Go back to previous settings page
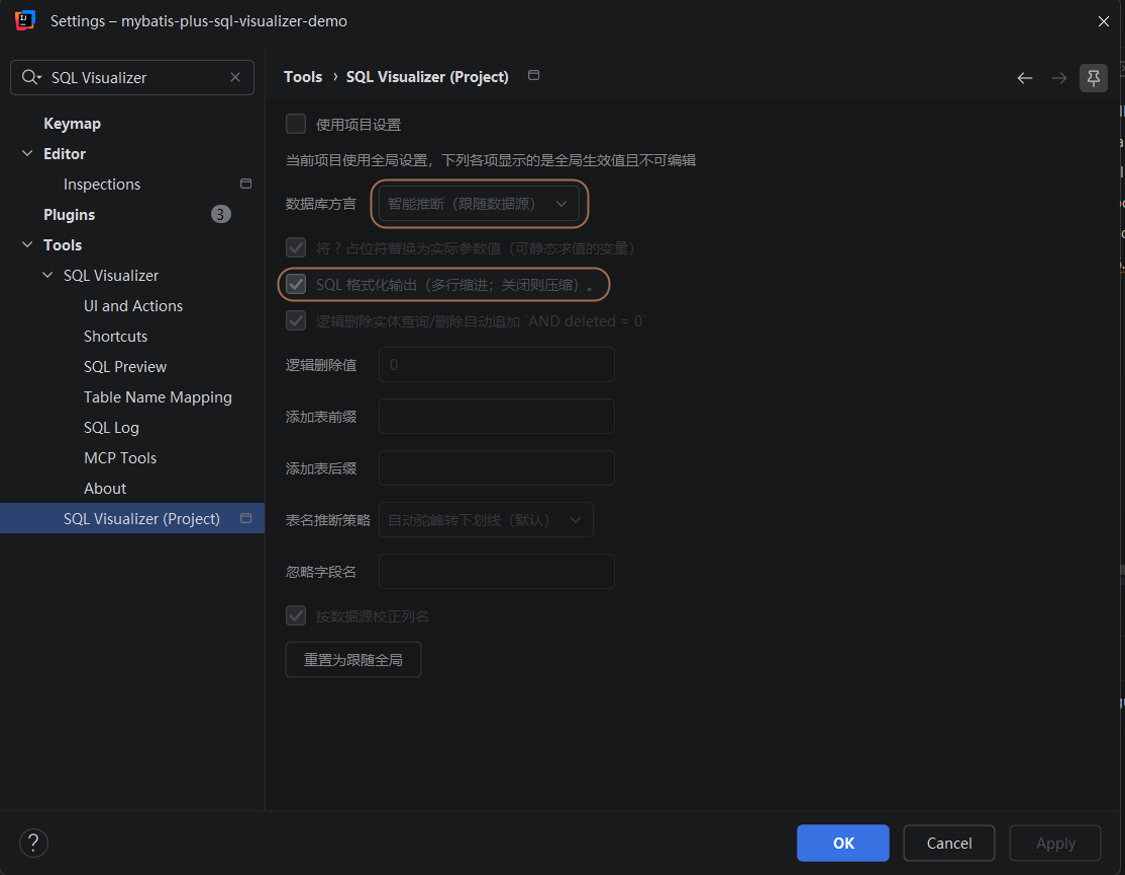This screenshot has height=875, width=1125. 1025,77
